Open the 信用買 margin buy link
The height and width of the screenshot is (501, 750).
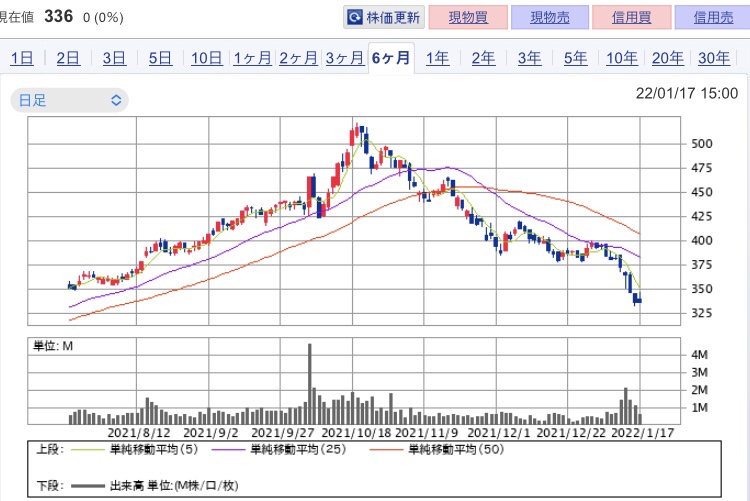pyautogui.click(x=631, y=18)
